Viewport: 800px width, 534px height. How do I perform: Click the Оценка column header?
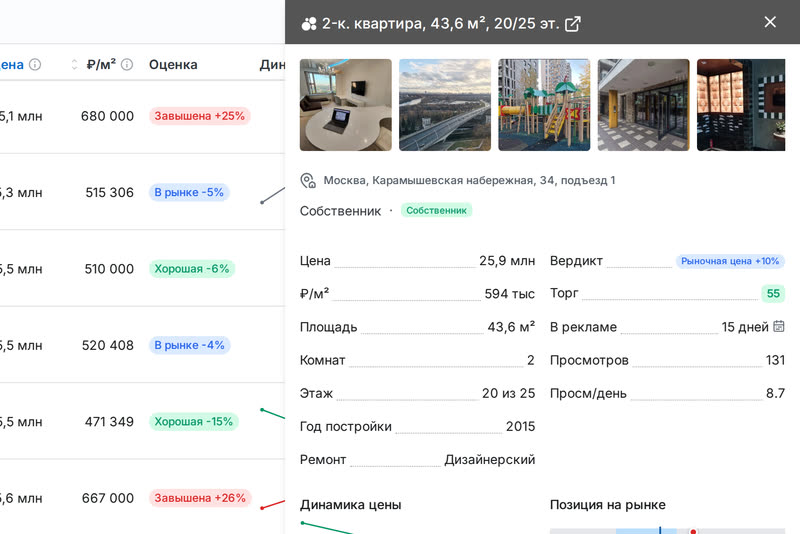click(x=173, y=65)
